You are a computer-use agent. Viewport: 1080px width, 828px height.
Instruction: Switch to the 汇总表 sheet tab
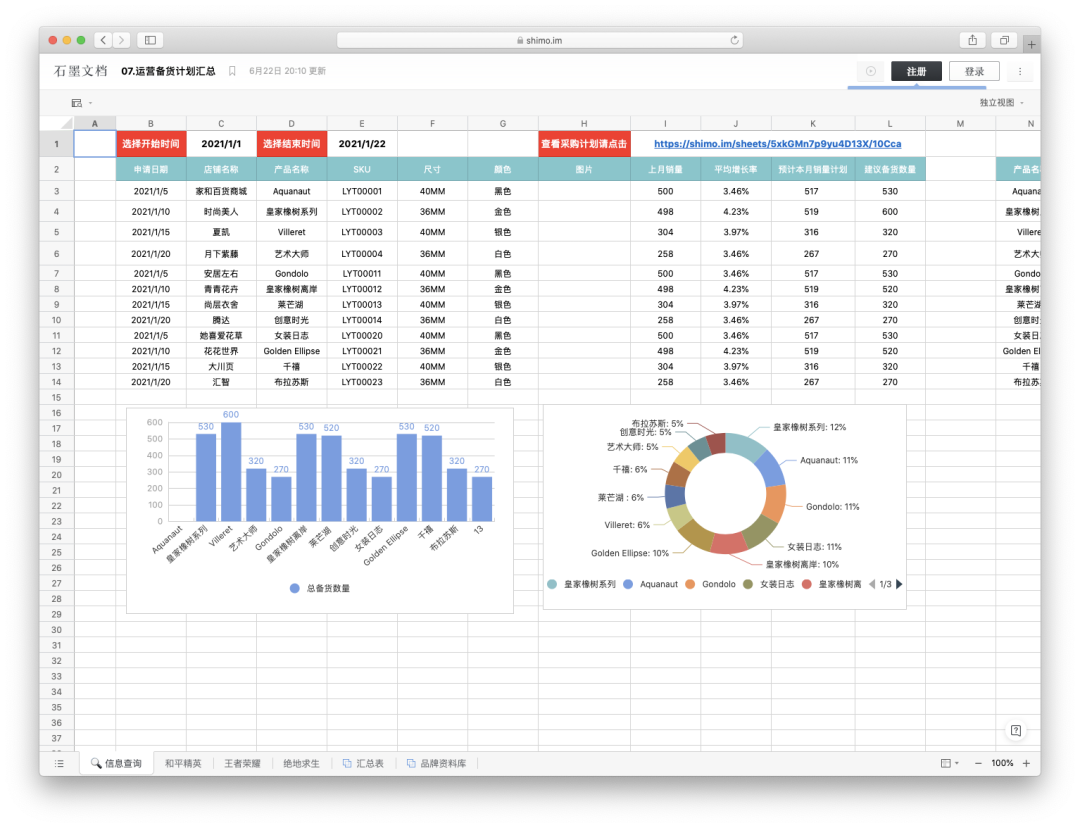pyautogui.click(x=364, y=763)
